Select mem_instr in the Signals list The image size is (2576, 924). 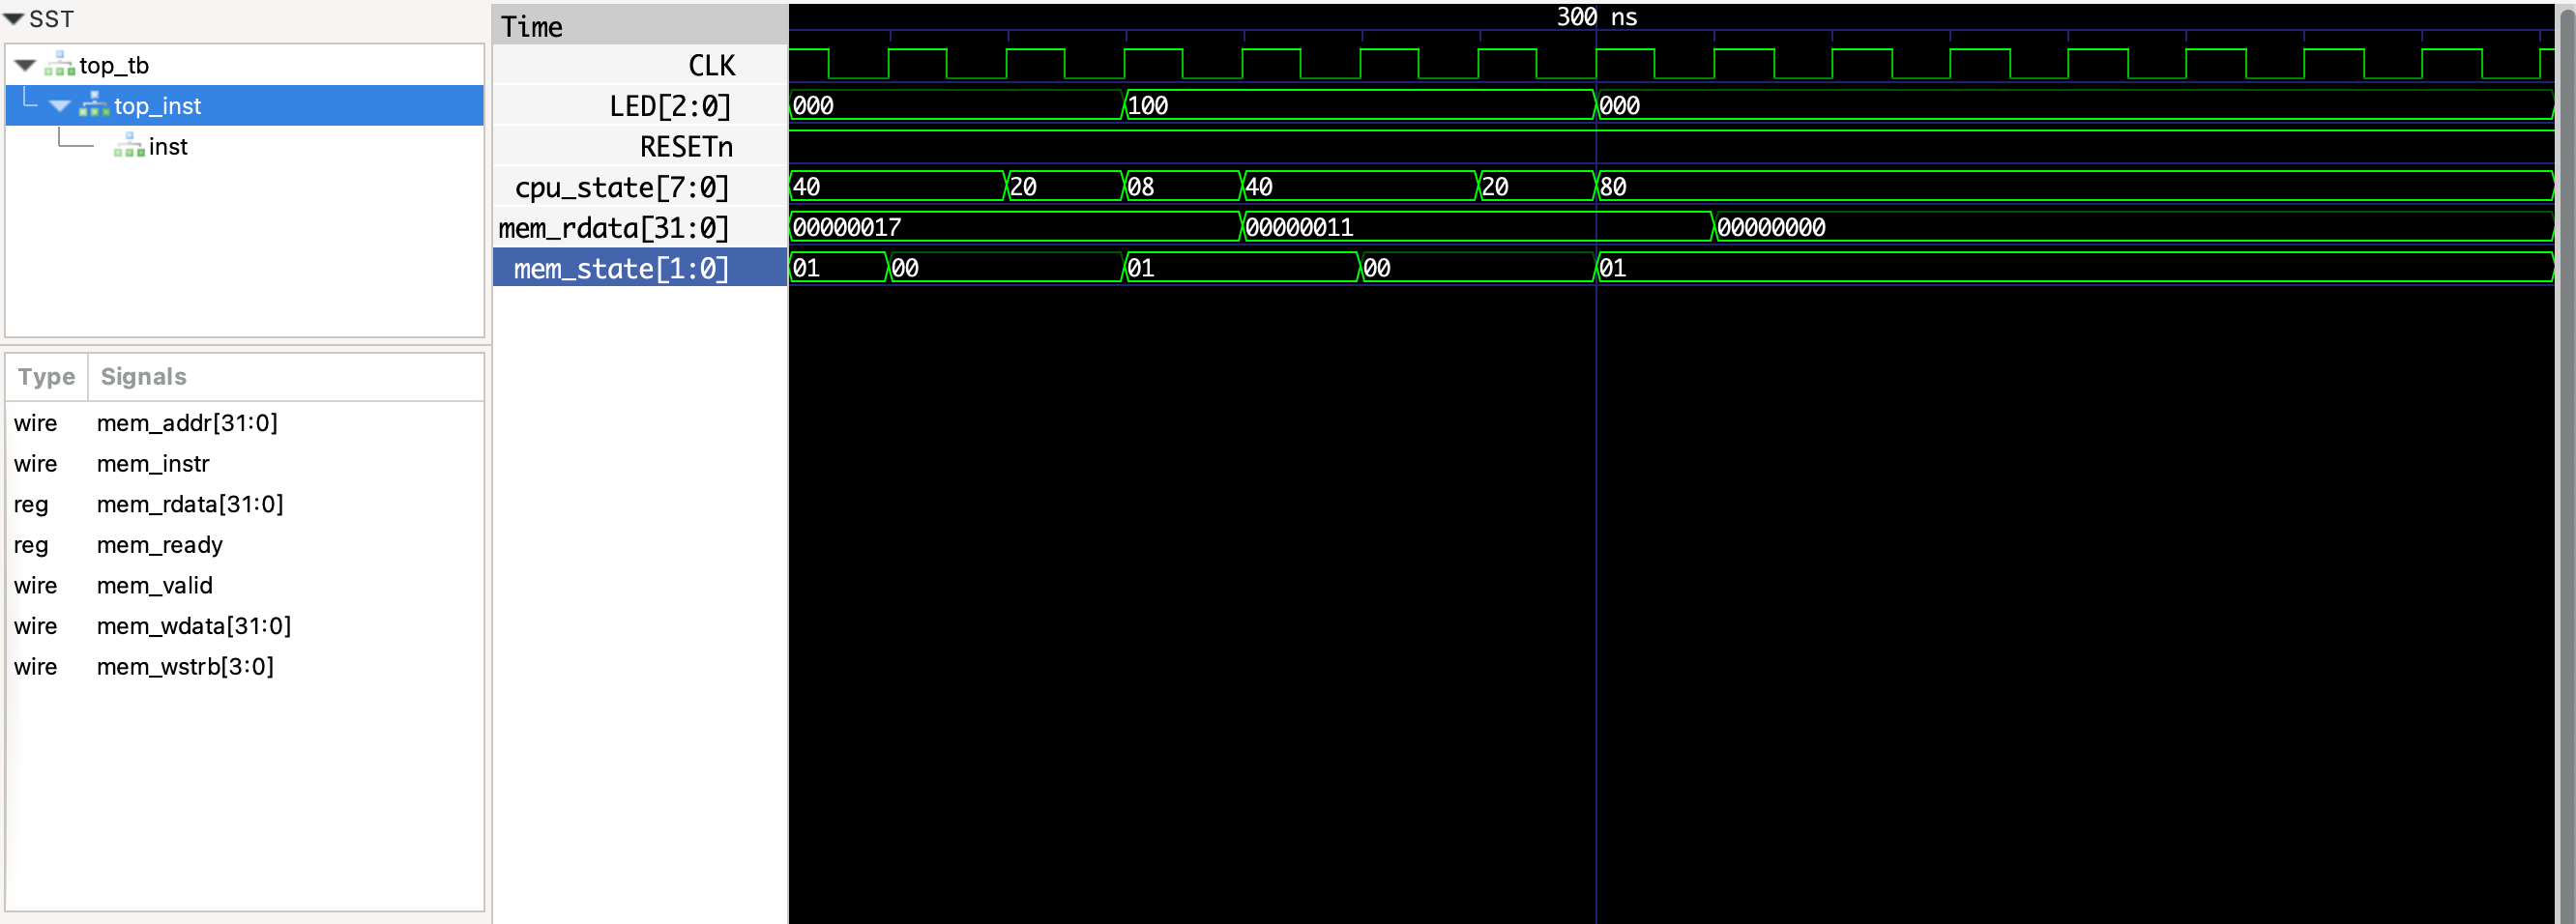pyautogui.click(x=153, y=464)
